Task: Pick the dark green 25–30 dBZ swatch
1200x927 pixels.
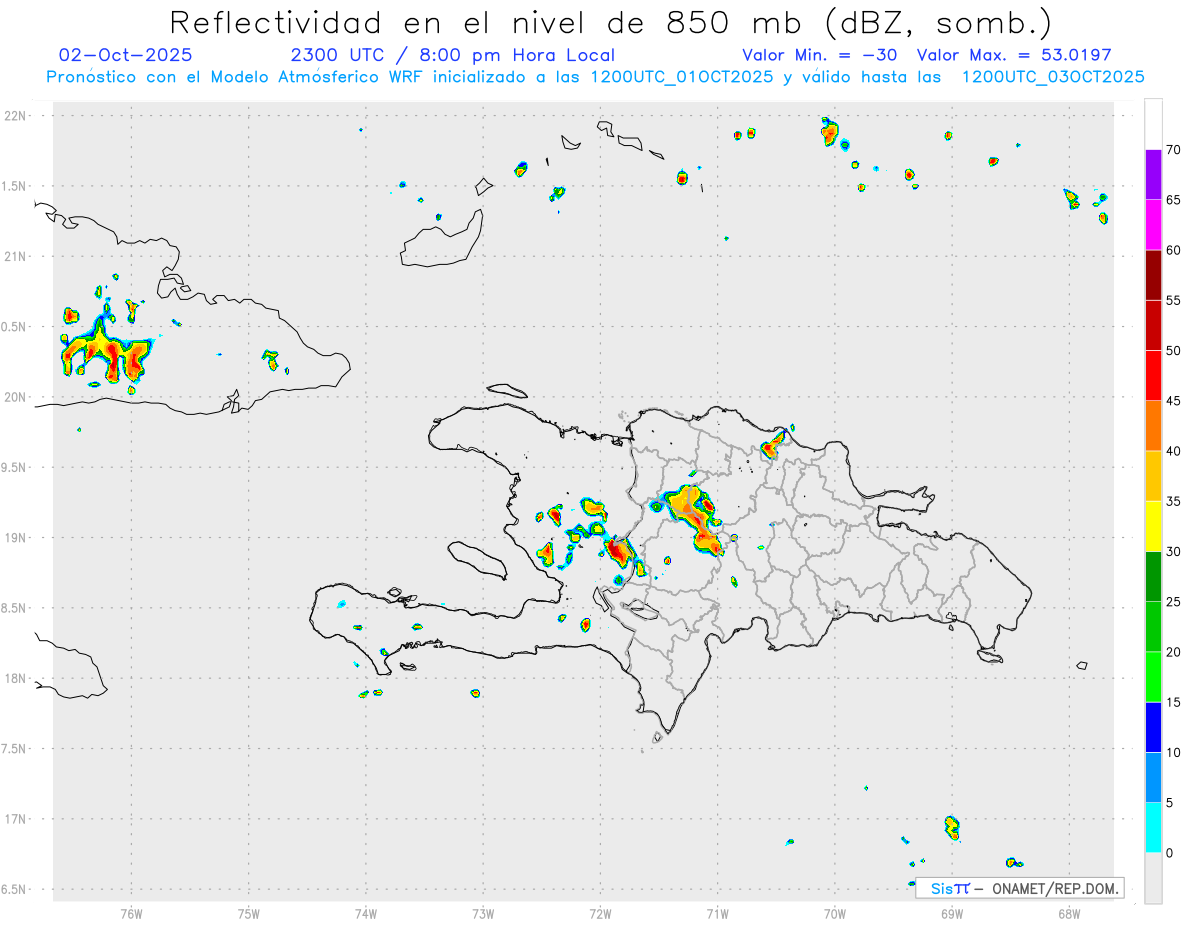Action: click(1153, 577)
